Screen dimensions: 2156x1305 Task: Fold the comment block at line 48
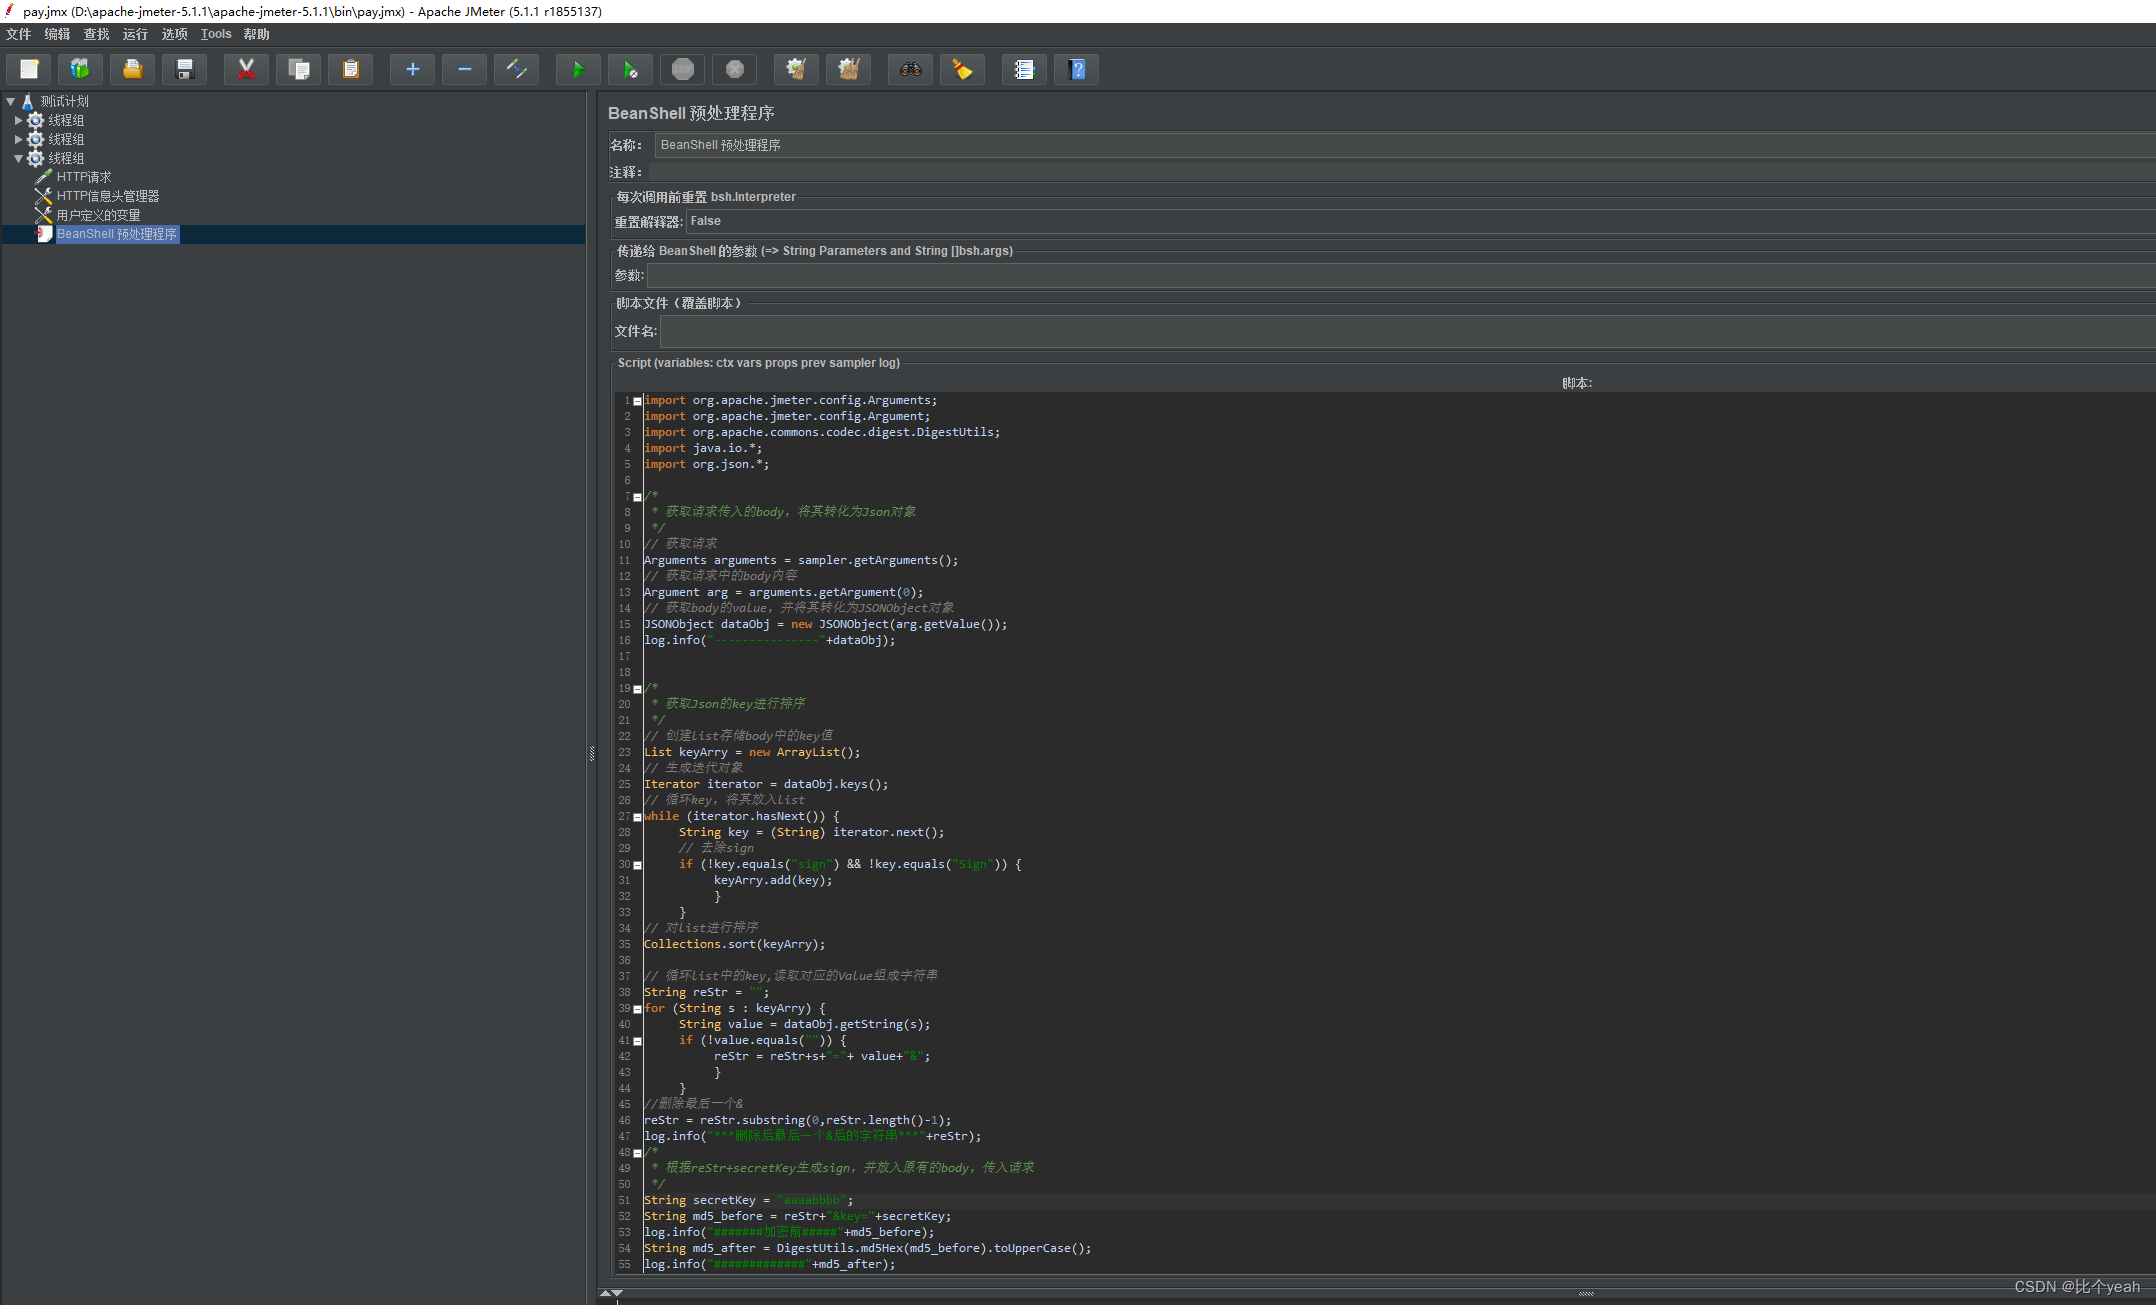point(637,1153)
